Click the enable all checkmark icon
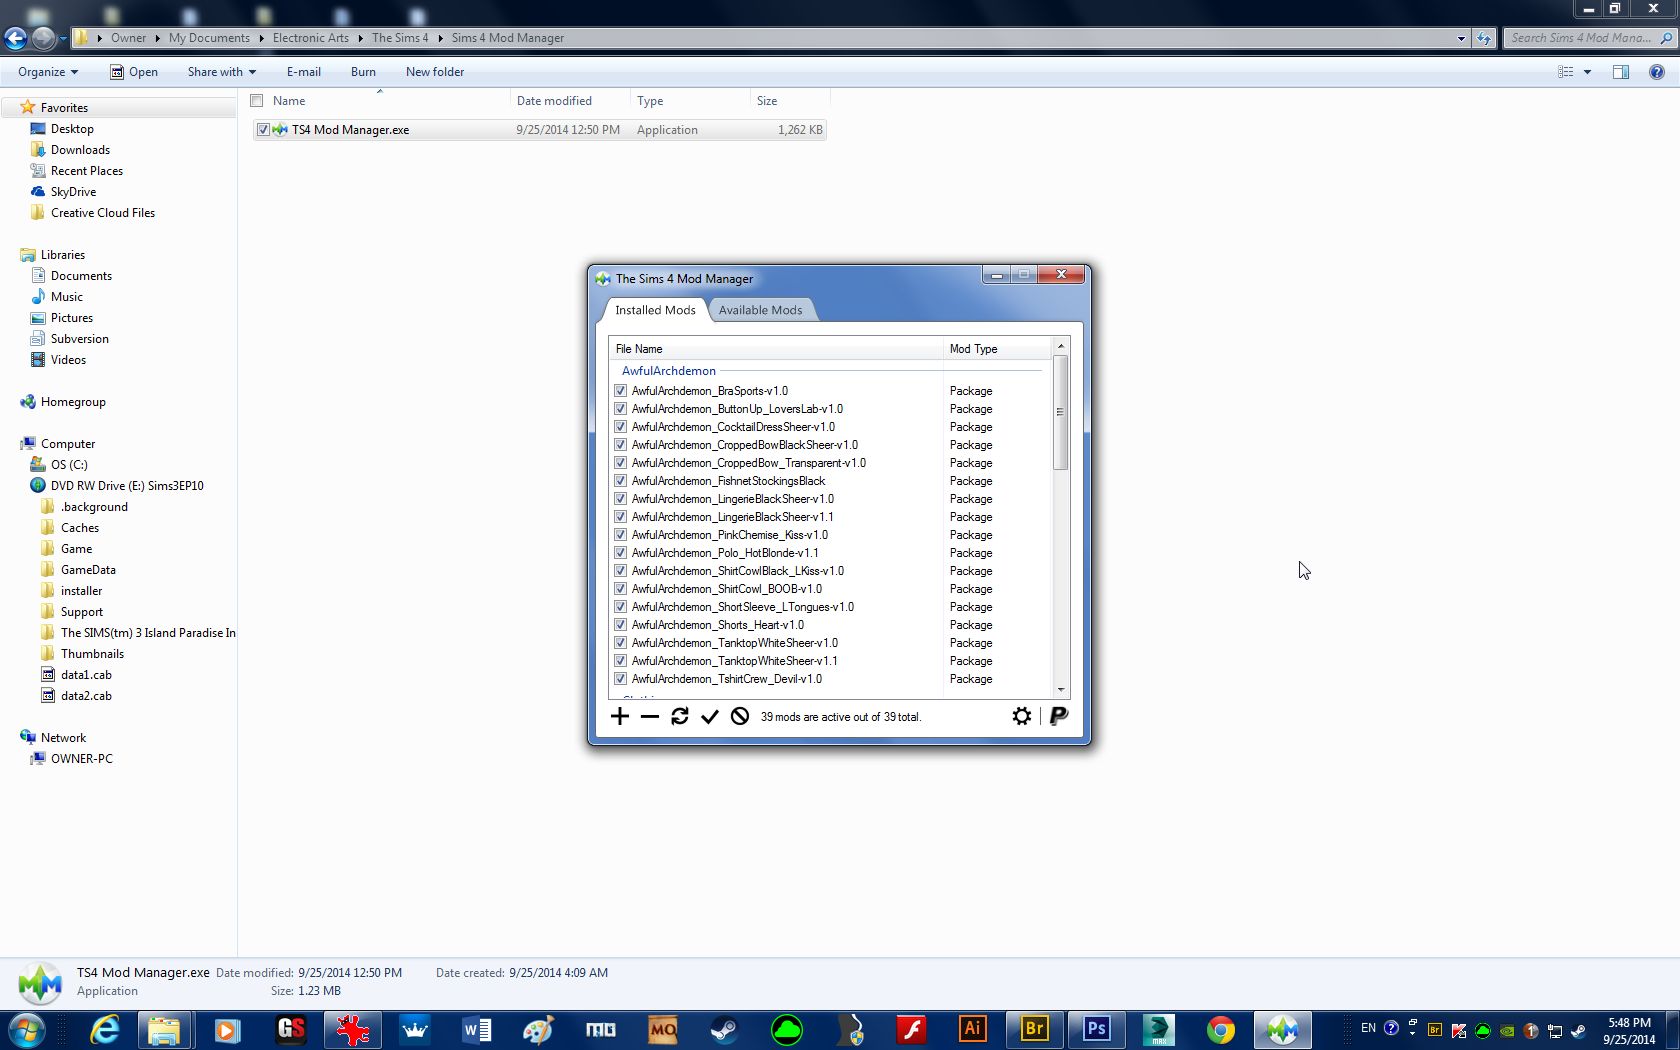This screenshot has height=1050, width=1680. [x=710, y=716]
